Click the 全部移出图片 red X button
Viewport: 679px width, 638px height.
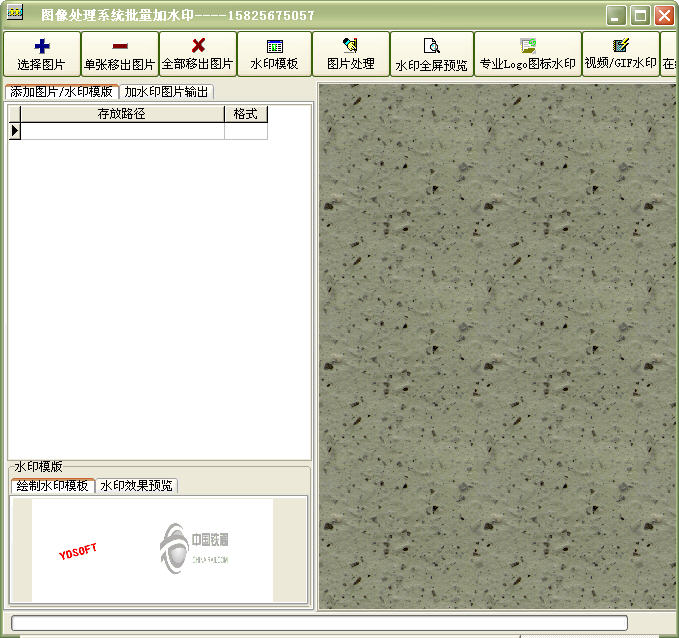tap(198, 54)
